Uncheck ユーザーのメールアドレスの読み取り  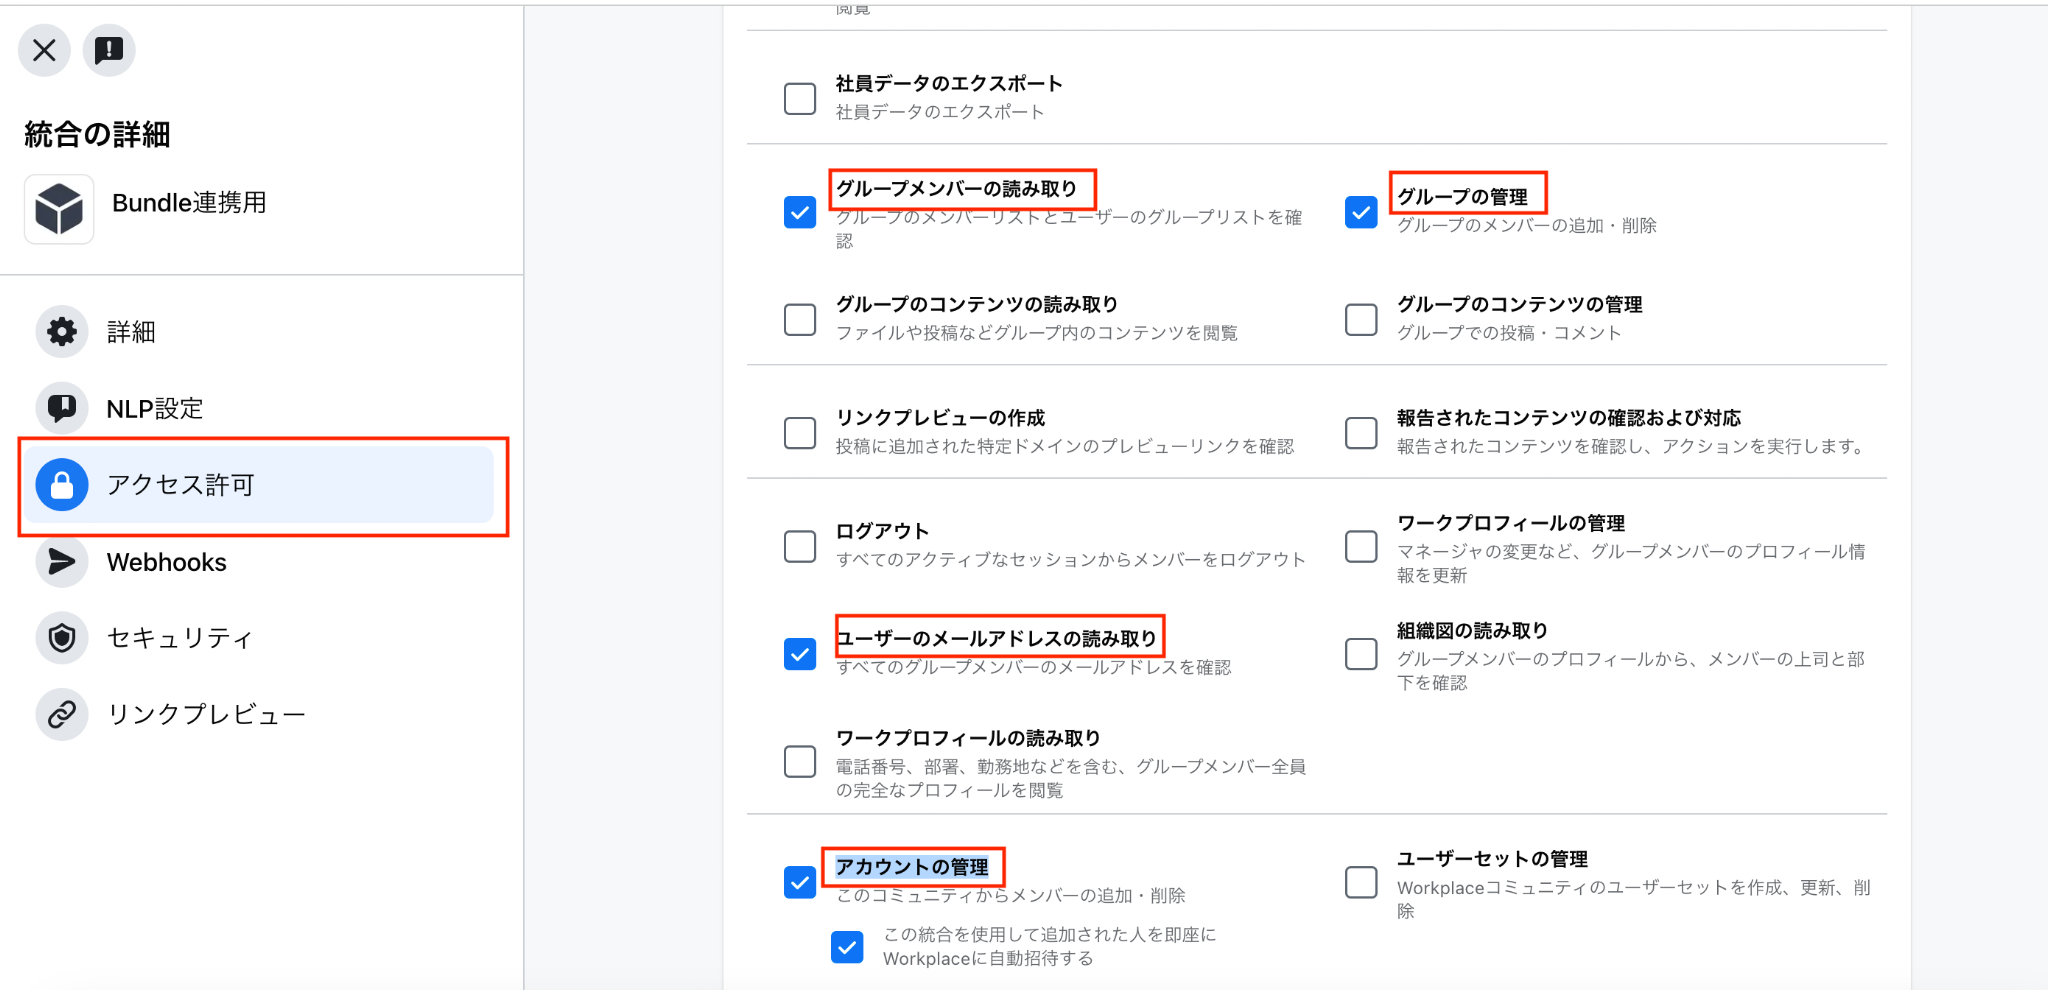(x=800, y=654)
